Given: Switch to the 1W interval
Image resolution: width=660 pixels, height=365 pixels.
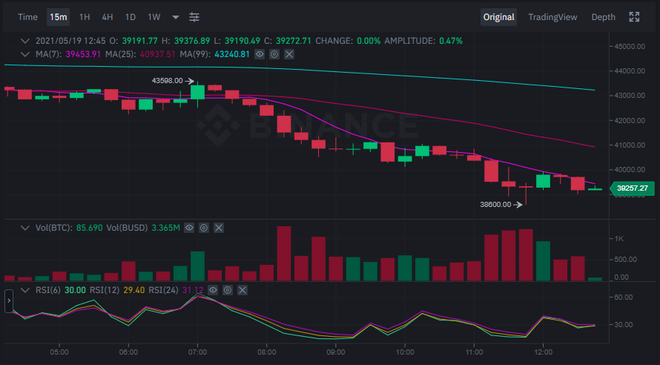Looking at the screenshot, I should (x=154, y=17).
